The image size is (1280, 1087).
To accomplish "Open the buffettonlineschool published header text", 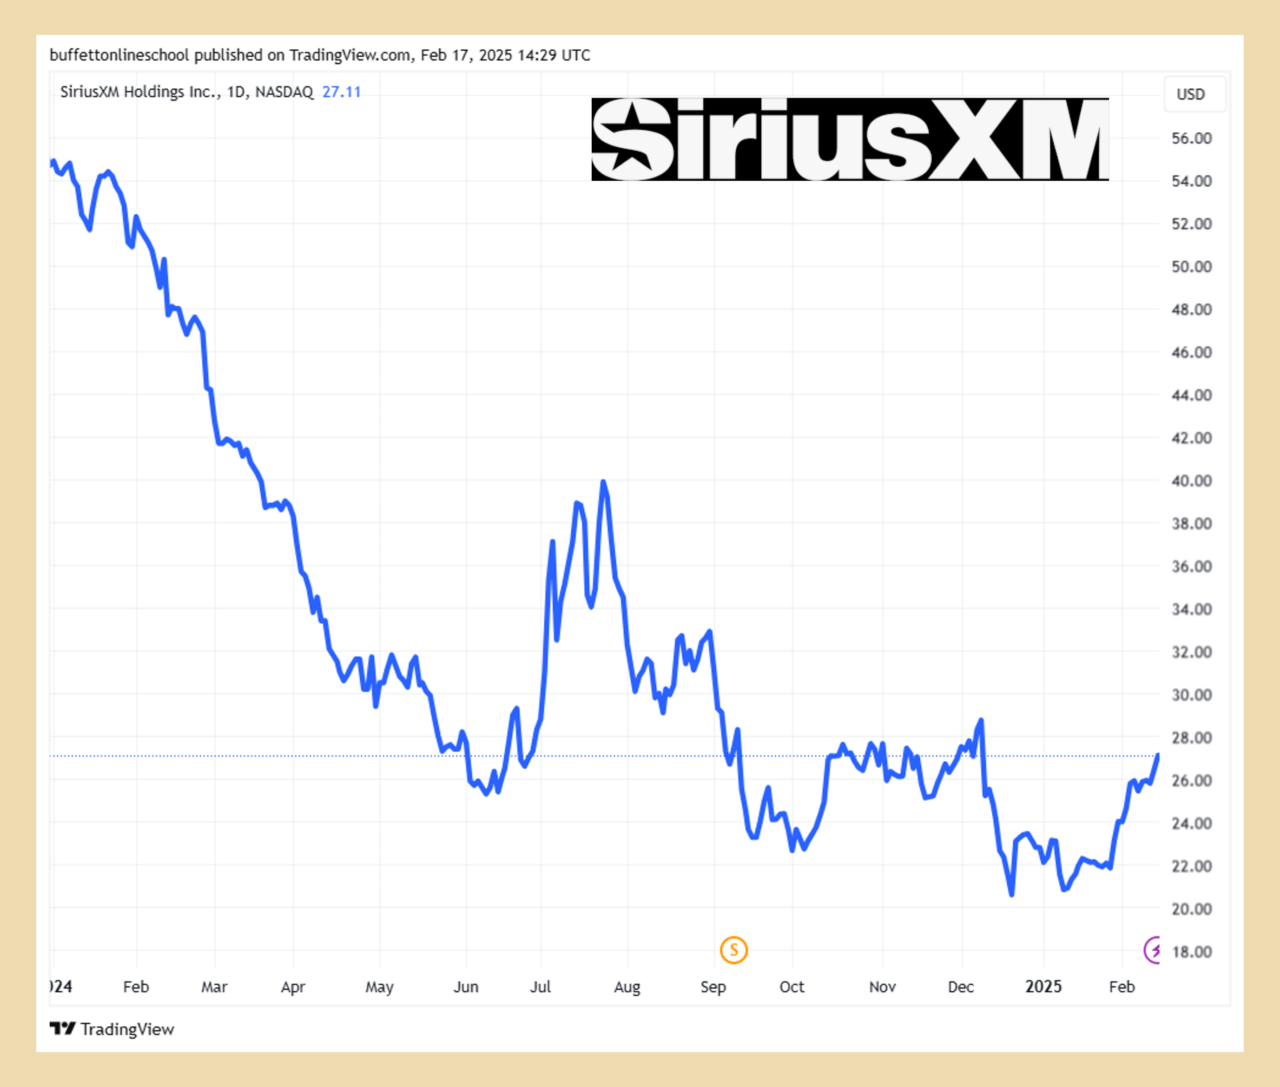I will tap(320, 55).
